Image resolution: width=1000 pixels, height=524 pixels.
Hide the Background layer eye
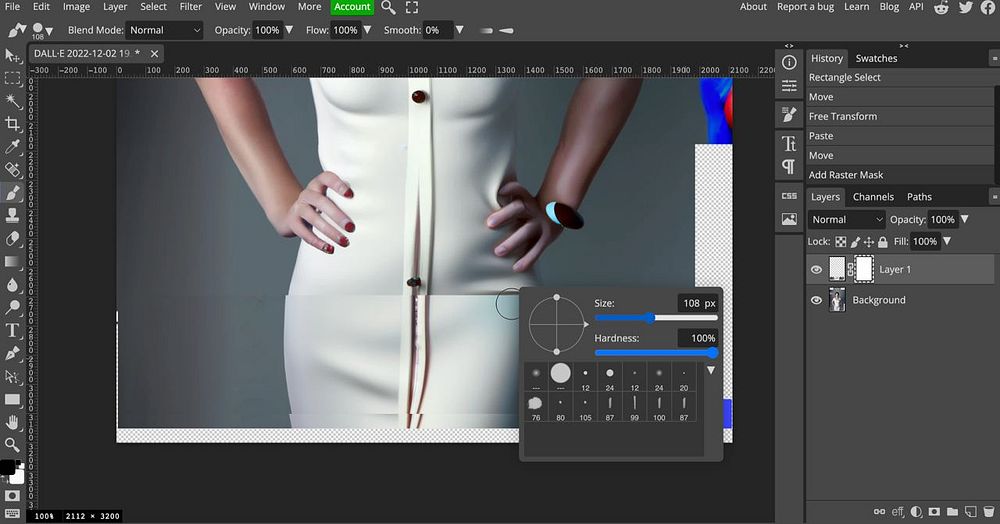point(817,300)
